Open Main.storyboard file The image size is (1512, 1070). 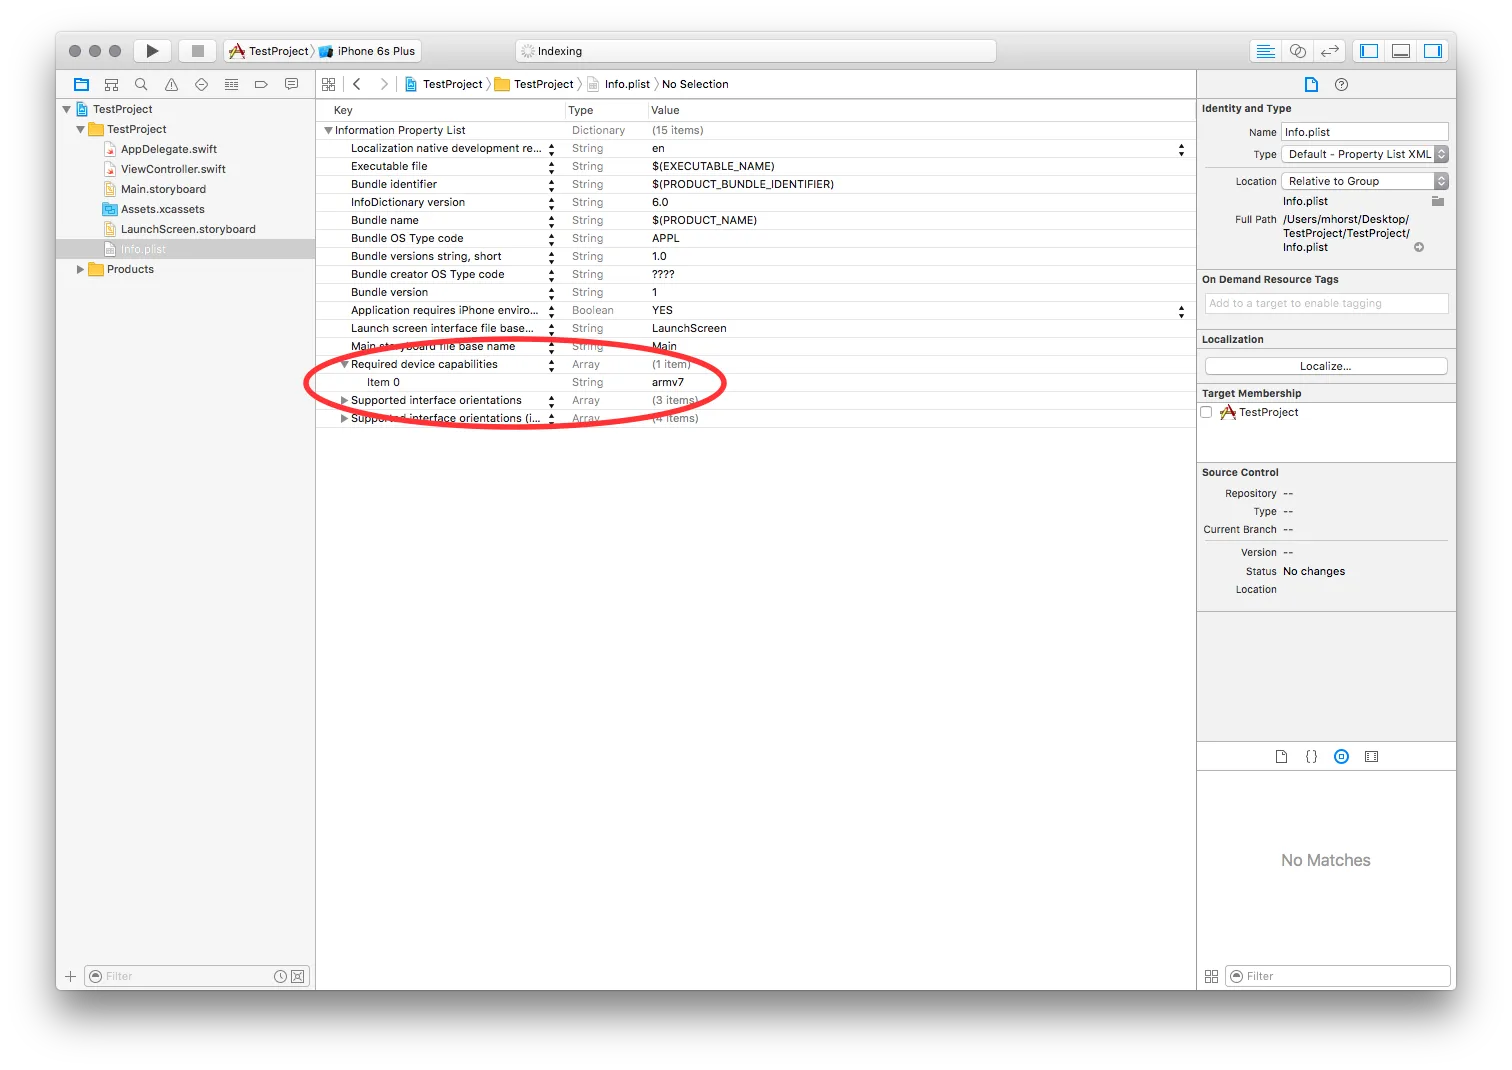point(163,189)
